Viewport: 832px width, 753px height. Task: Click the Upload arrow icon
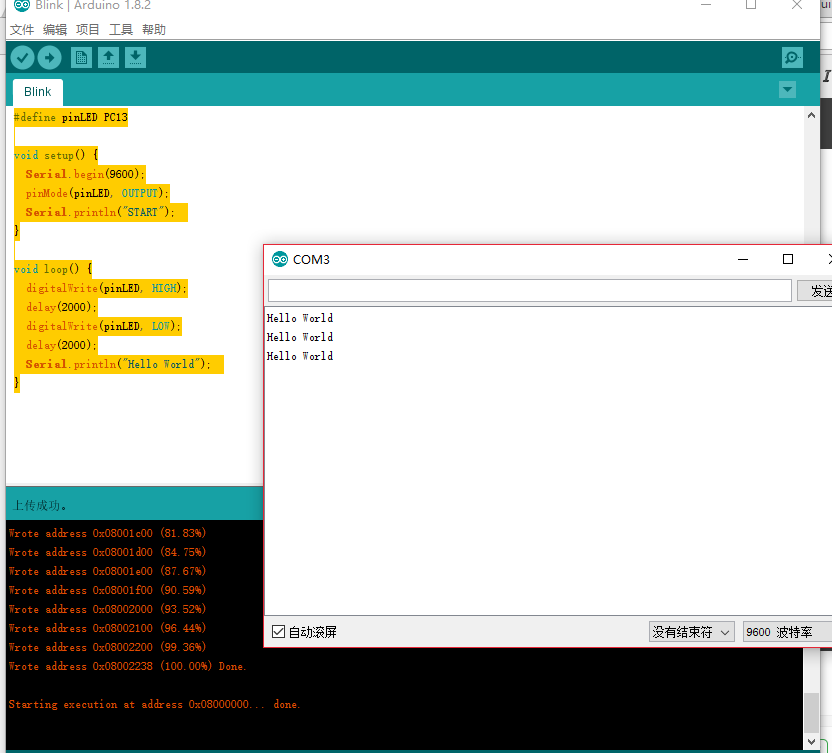point(49,57)
